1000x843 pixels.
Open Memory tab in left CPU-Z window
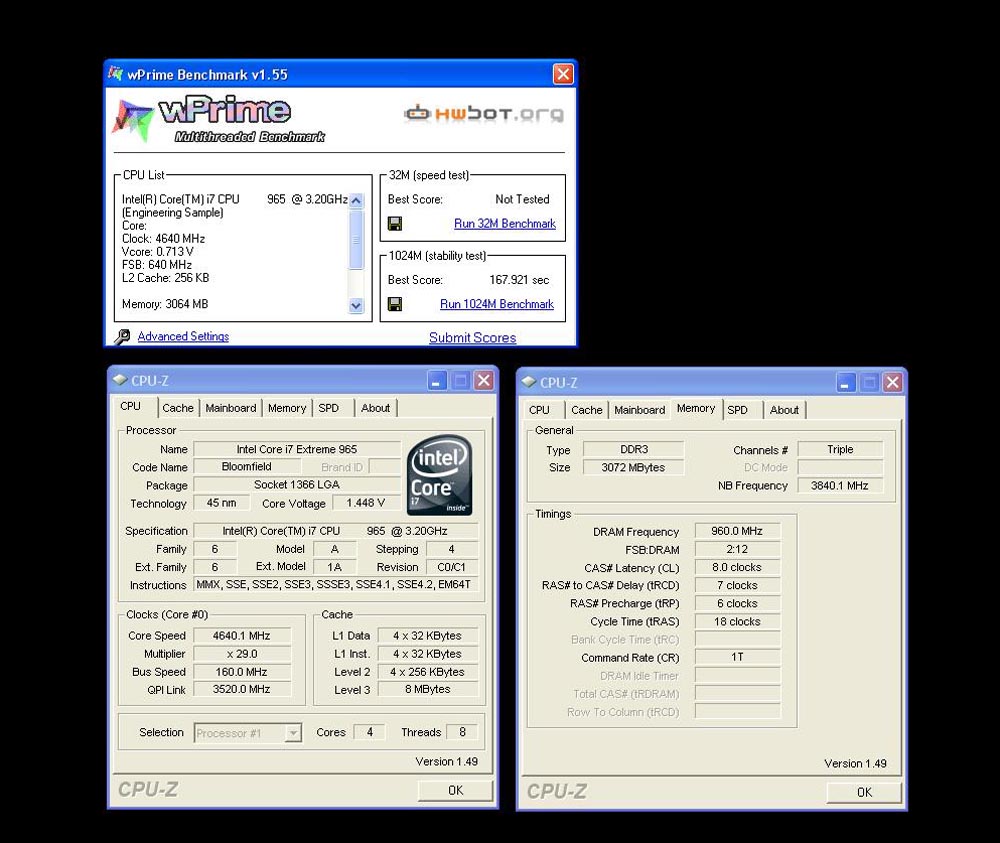click(287, 407)
